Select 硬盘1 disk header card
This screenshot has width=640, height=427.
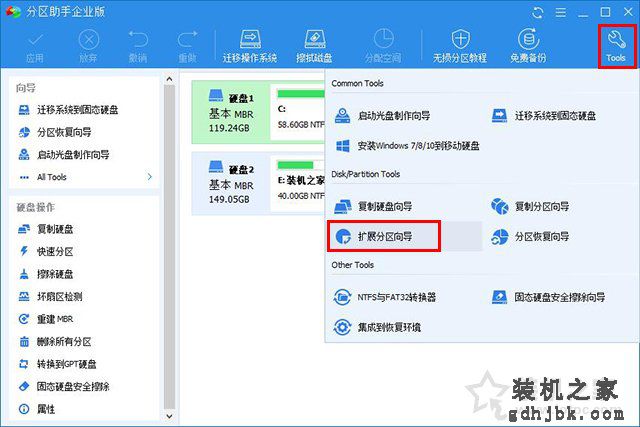pos(231,112)
